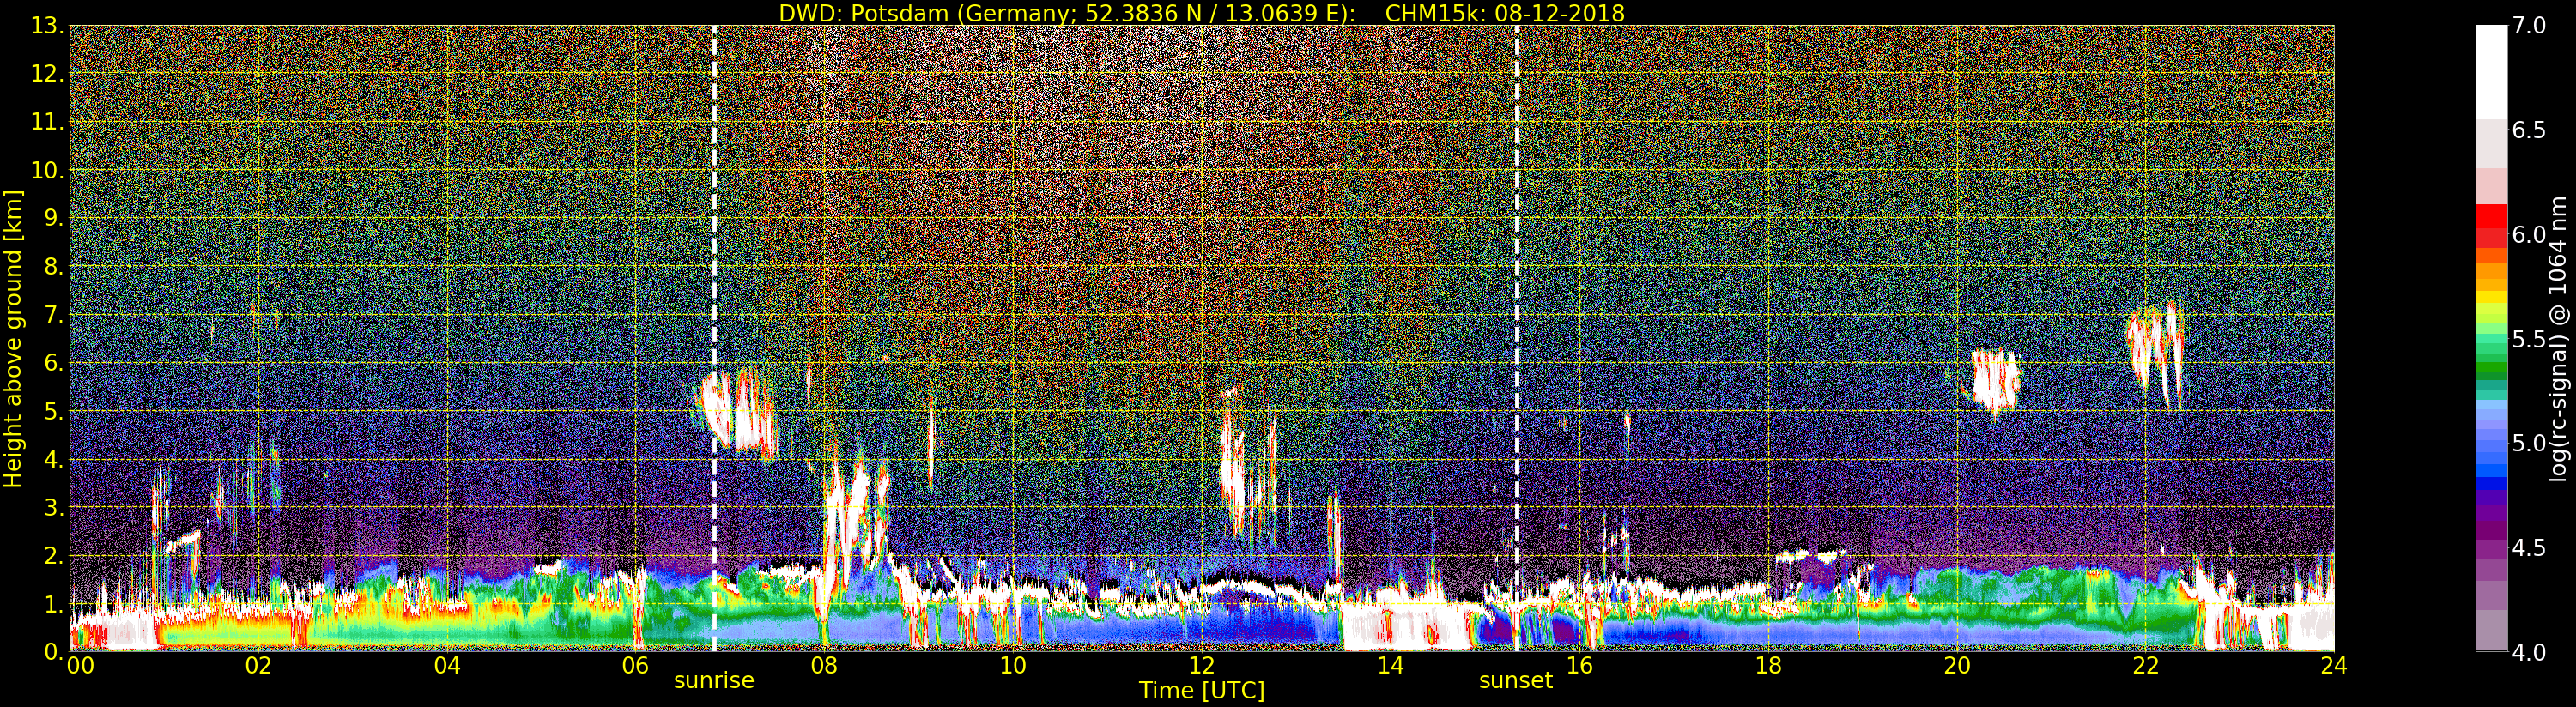Click the '12' time tick label
Image resolution: width=2576 pixels, height=707 pixels.
pos(1202,666)
